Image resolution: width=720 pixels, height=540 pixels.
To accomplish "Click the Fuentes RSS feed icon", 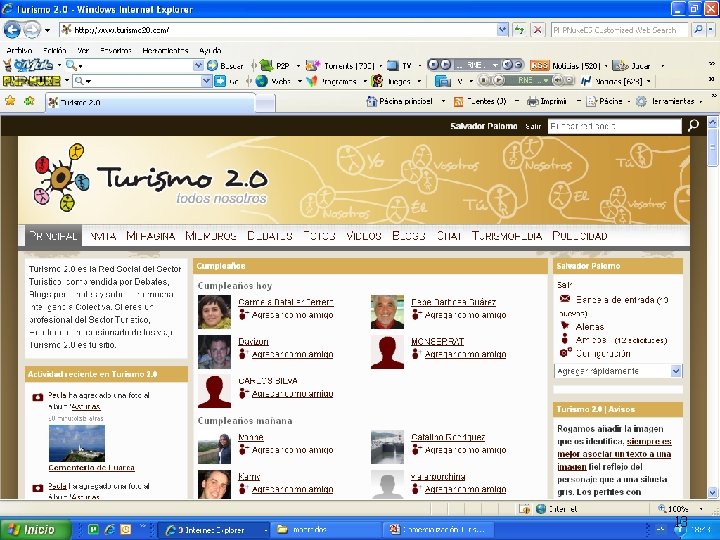I will pos(458,101).
